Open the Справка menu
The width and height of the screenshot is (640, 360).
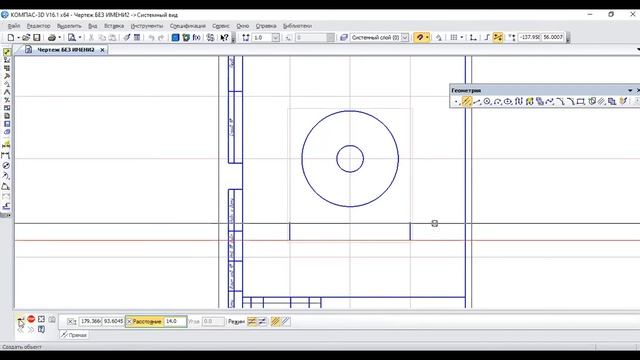coord(266,26)
